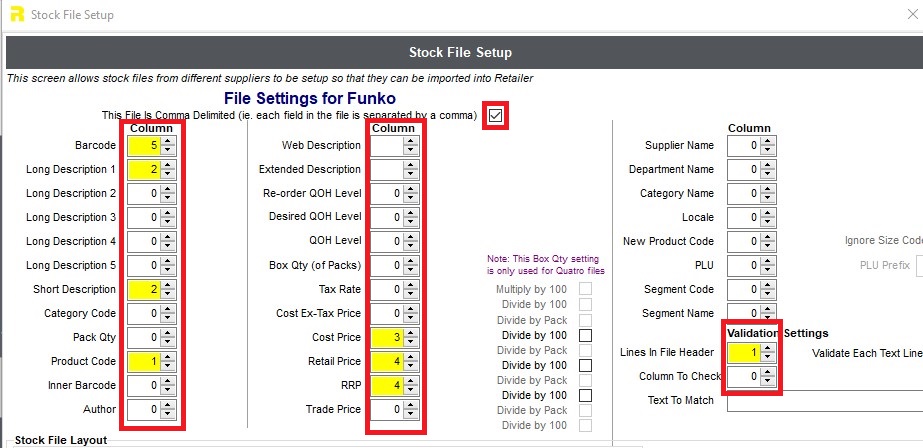Click the Web Description column field

tap(387, 145)
